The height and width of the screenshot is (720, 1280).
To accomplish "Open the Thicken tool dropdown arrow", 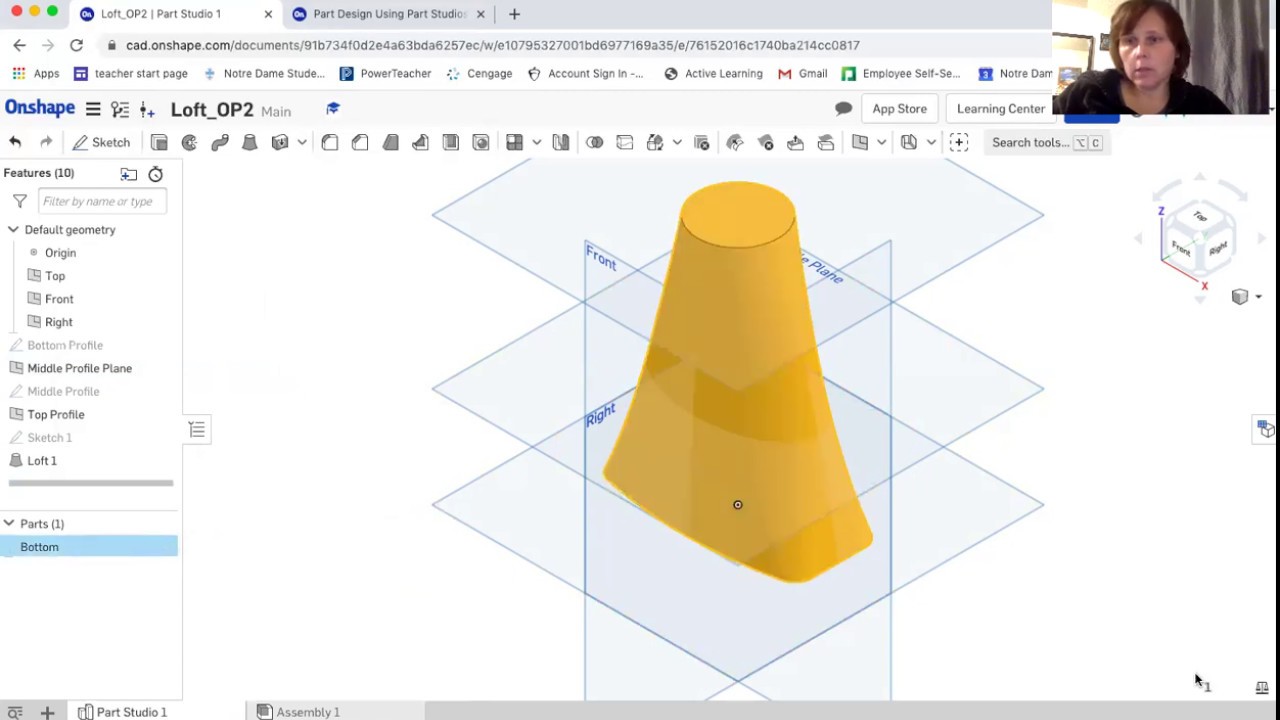I will 302,142.
